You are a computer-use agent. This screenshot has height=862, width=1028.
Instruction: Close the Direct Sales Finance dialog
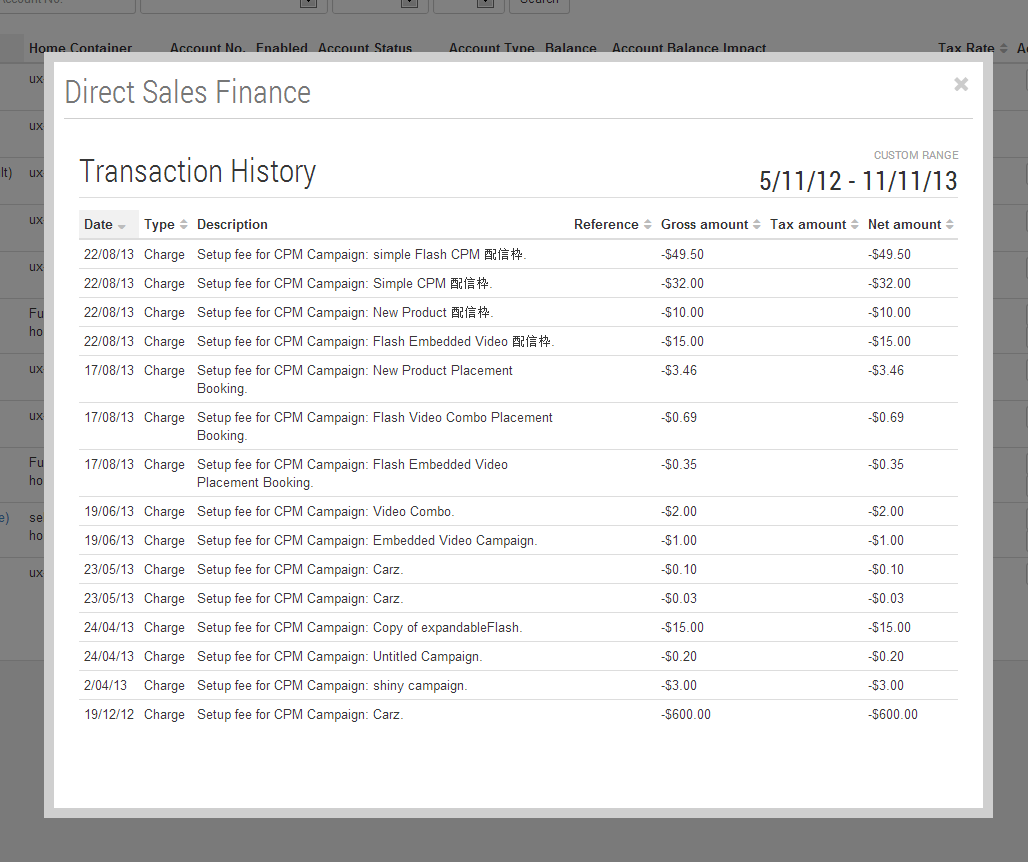960,84
